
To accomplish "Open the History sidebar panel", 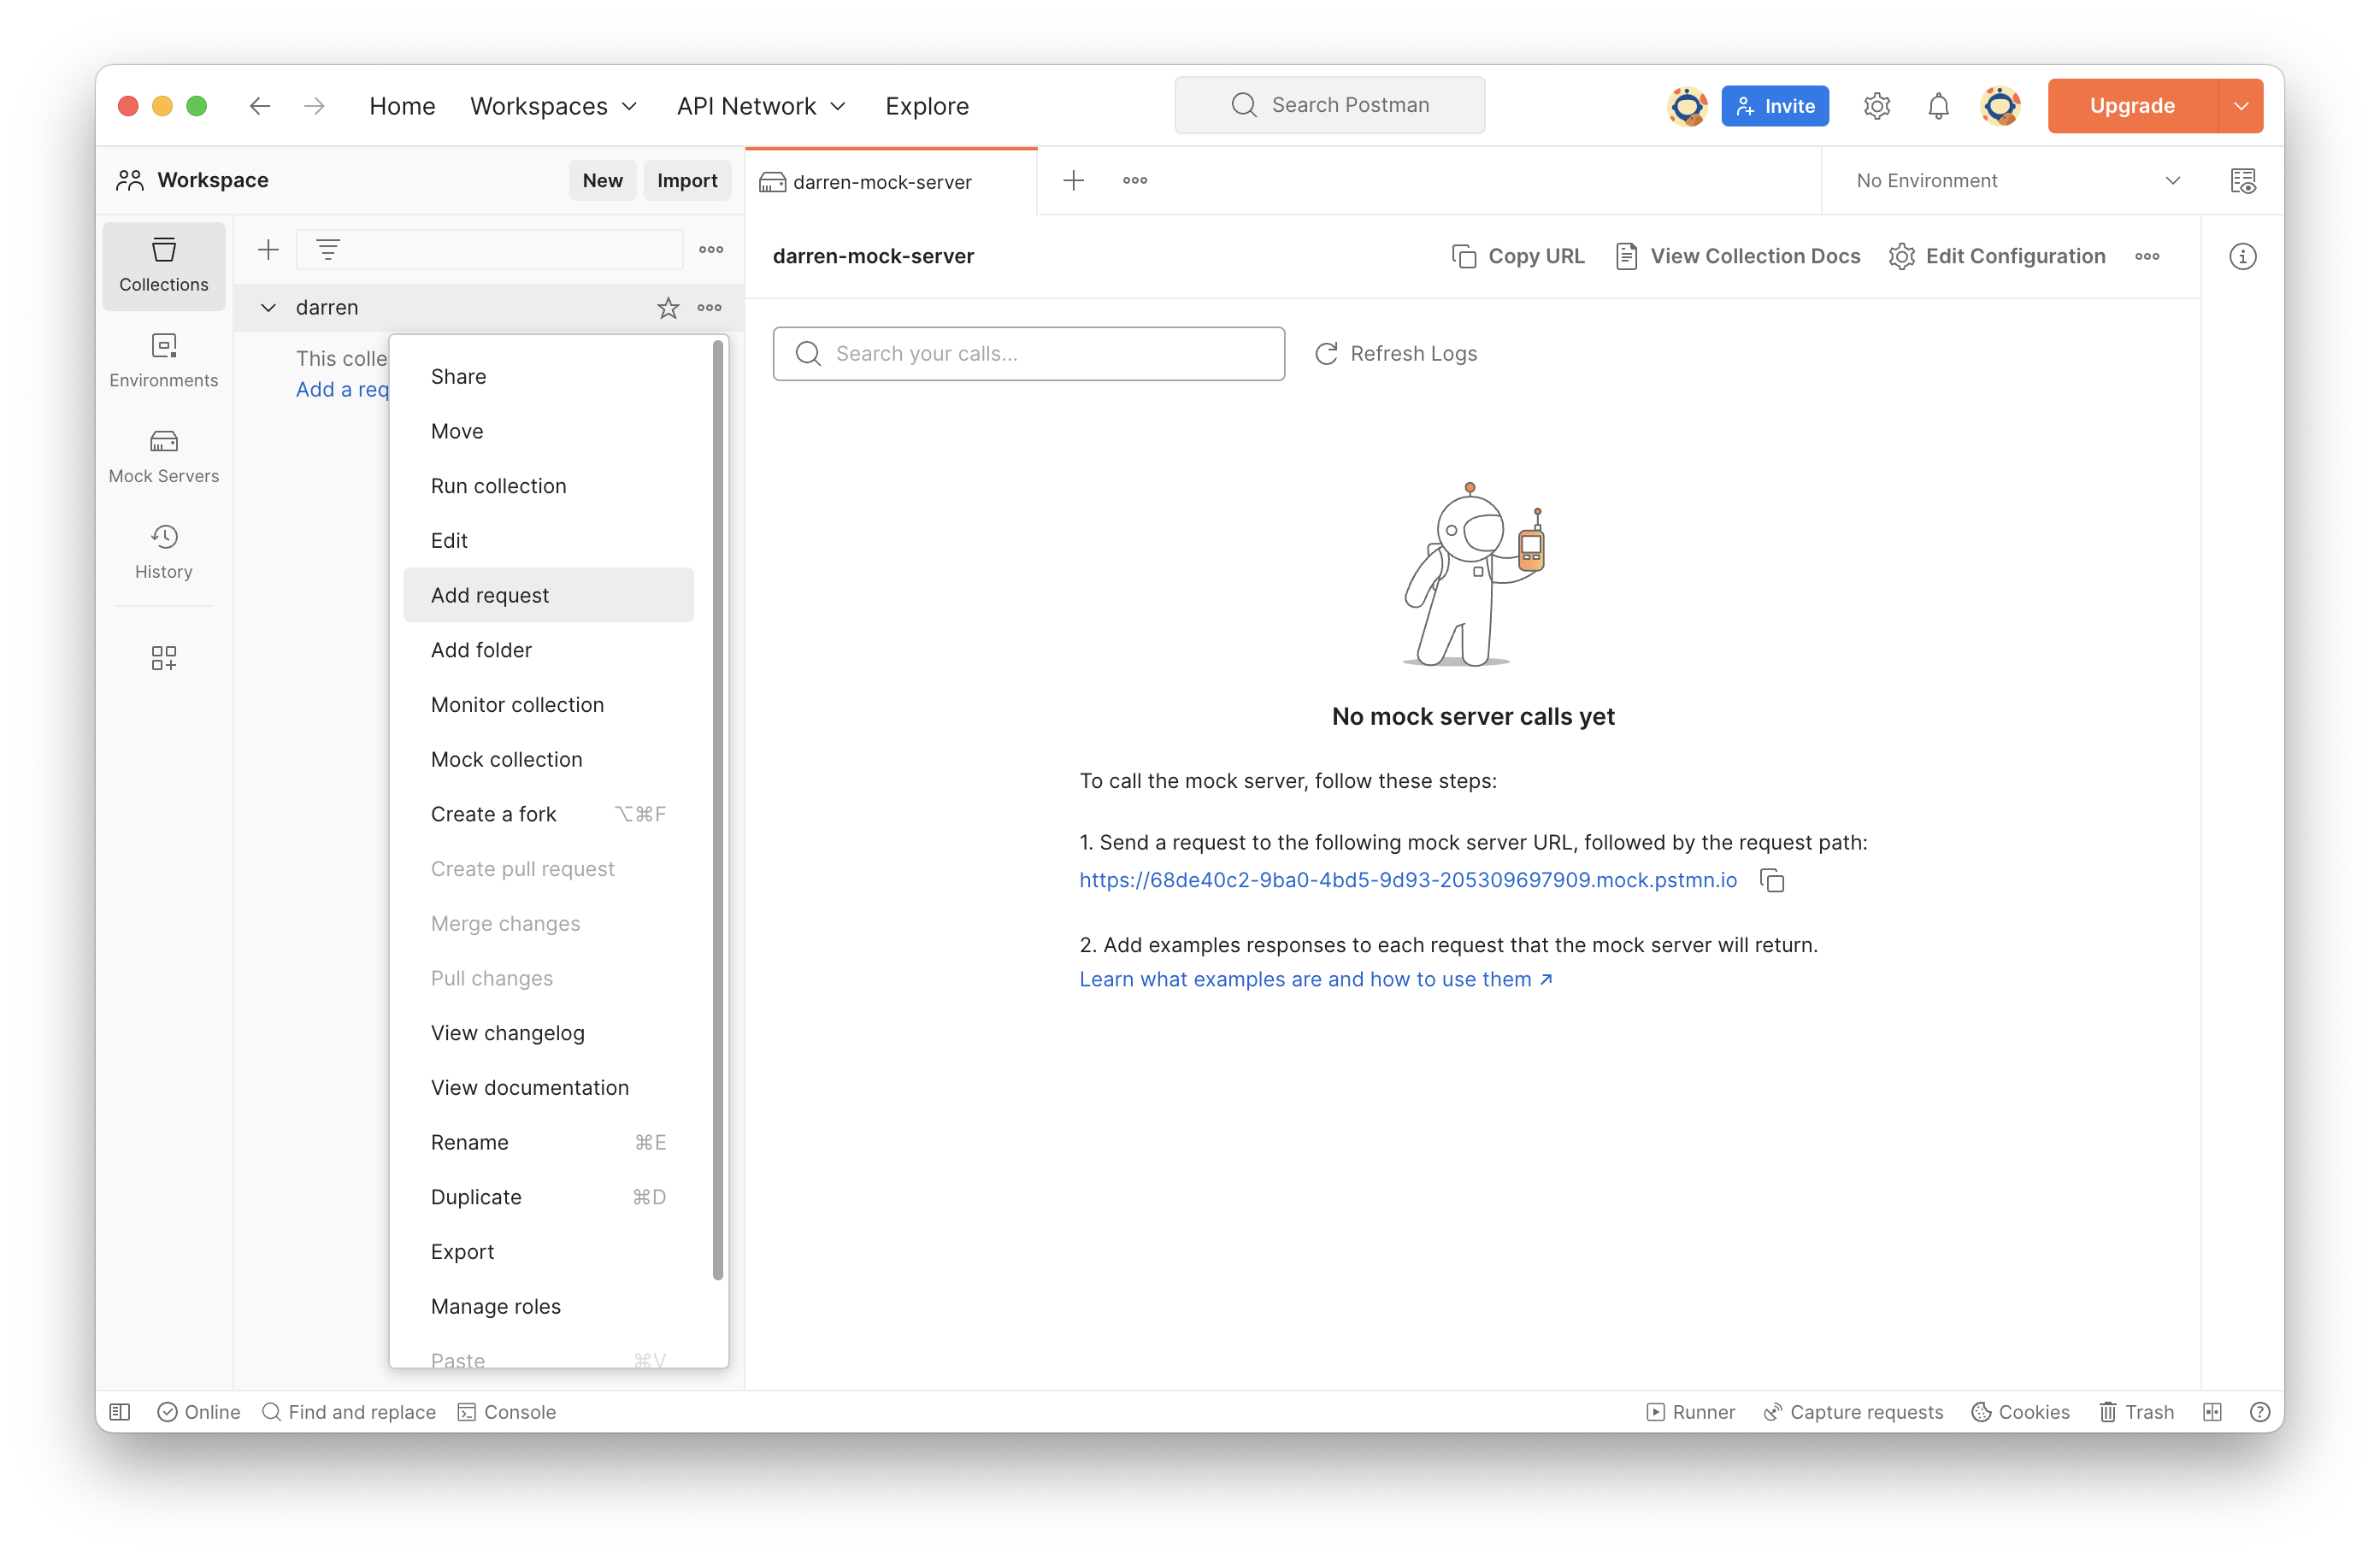I will click(x=163, y=551).
